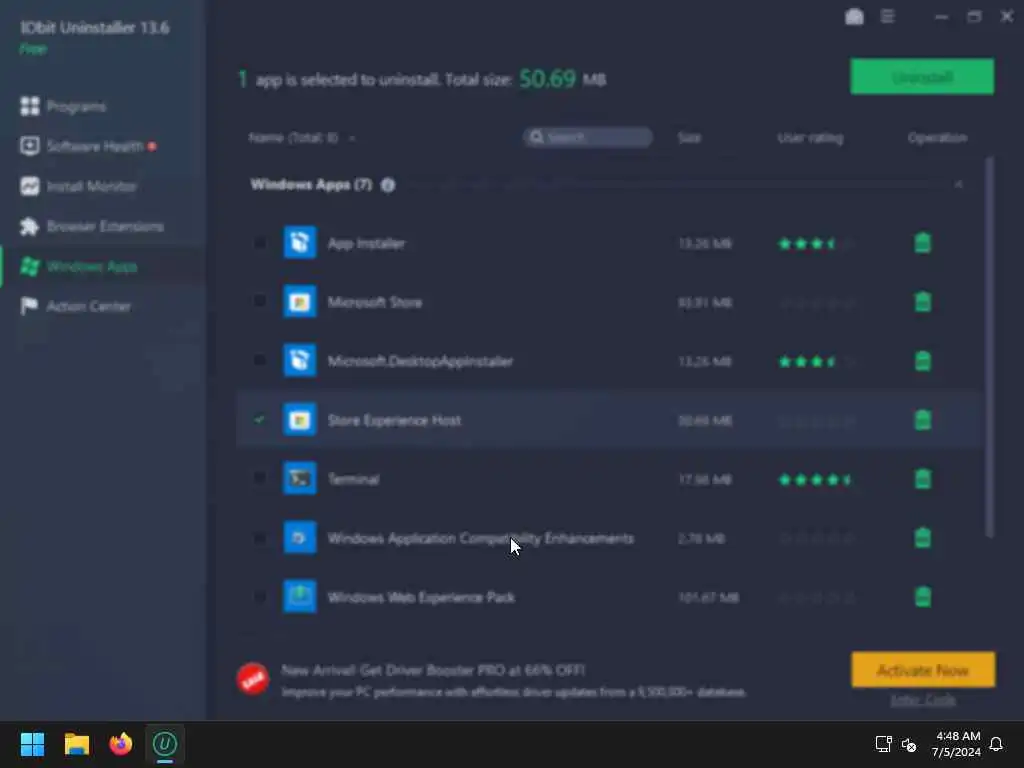Viewport: 1024px width, 768px height.
Task: Click the Driver Booster PRO promo text
Action: click(434, 670)
